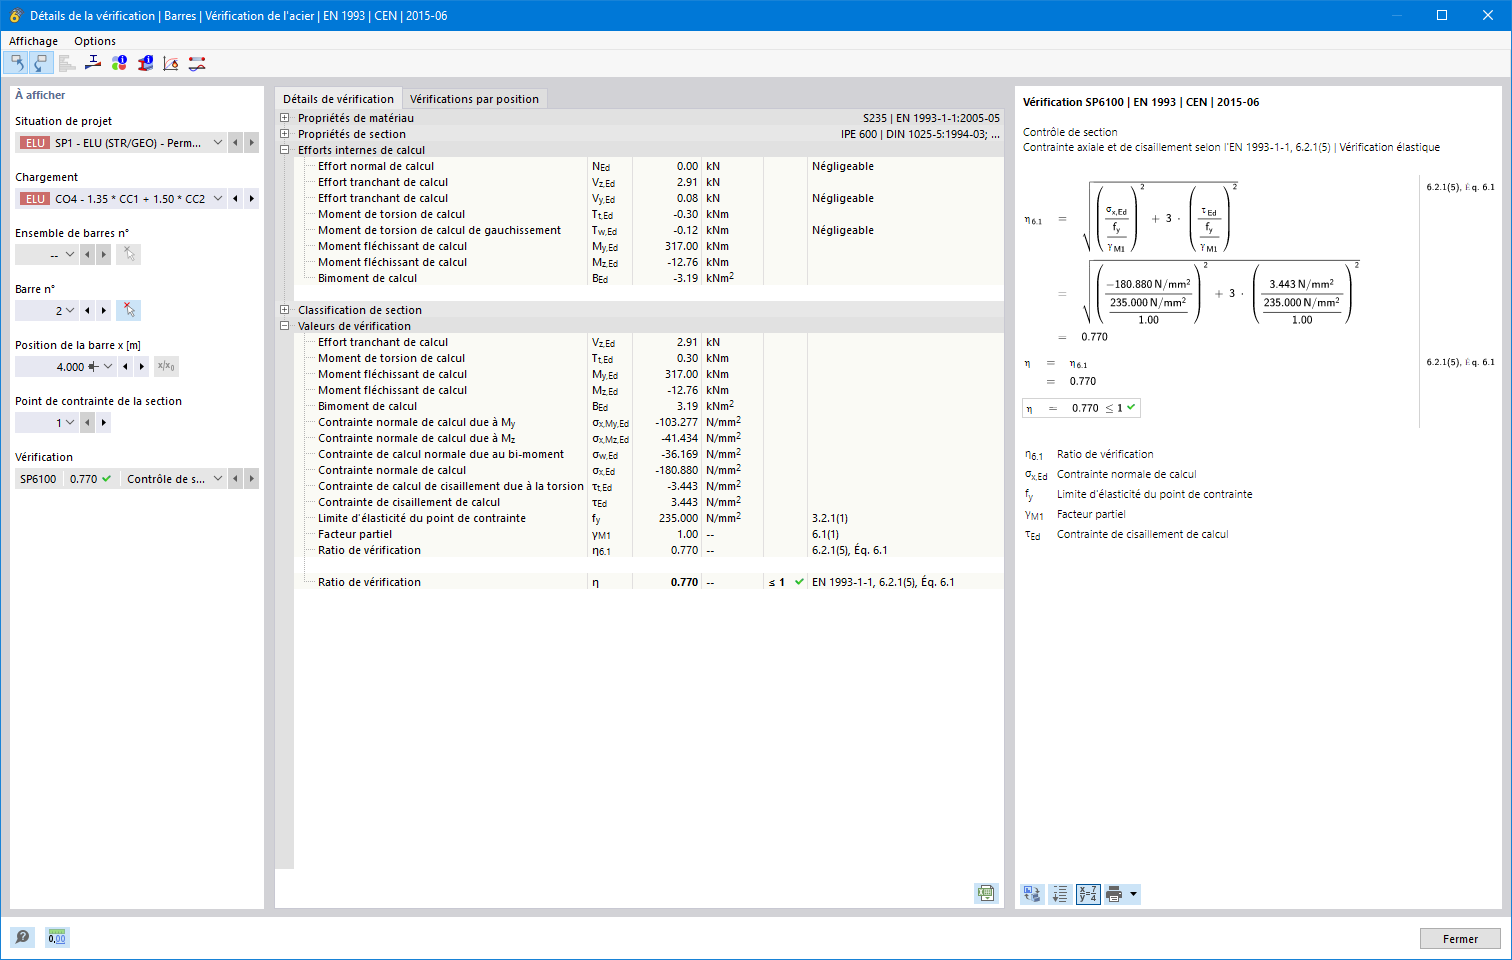Go to next Vérification arrow
The height and width of the screenshot is (960, 1512).
tap(251, 479)
